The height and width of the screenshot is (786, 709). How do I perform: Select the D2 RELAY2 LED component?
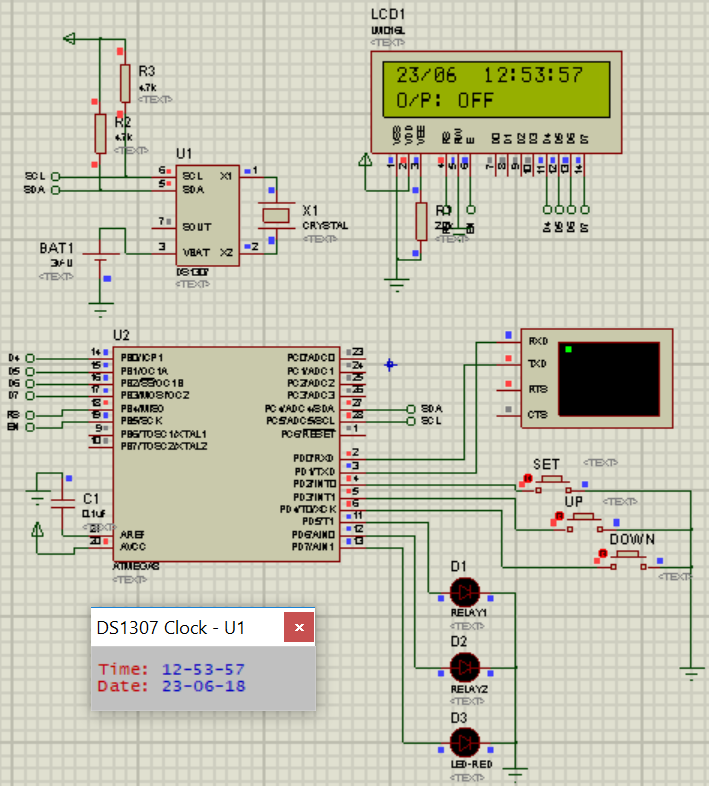[x=464, y=665]
